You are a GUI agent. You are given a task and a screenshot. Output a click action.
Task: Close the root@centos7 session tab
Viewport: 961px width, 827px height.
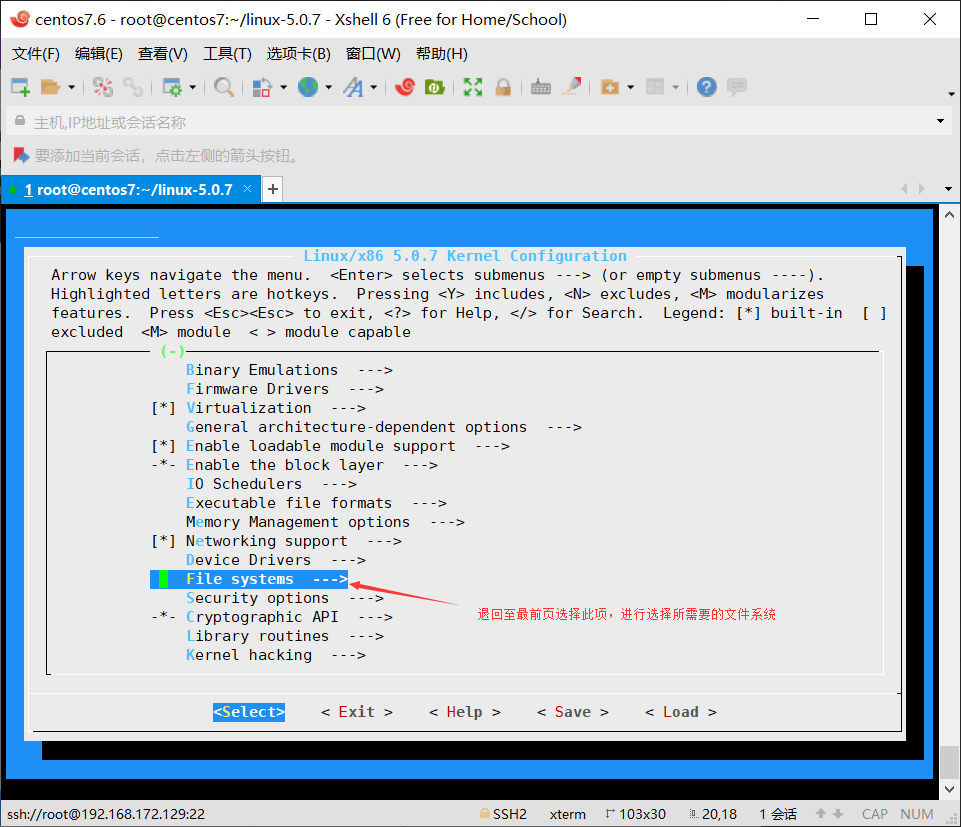(248, 189)
